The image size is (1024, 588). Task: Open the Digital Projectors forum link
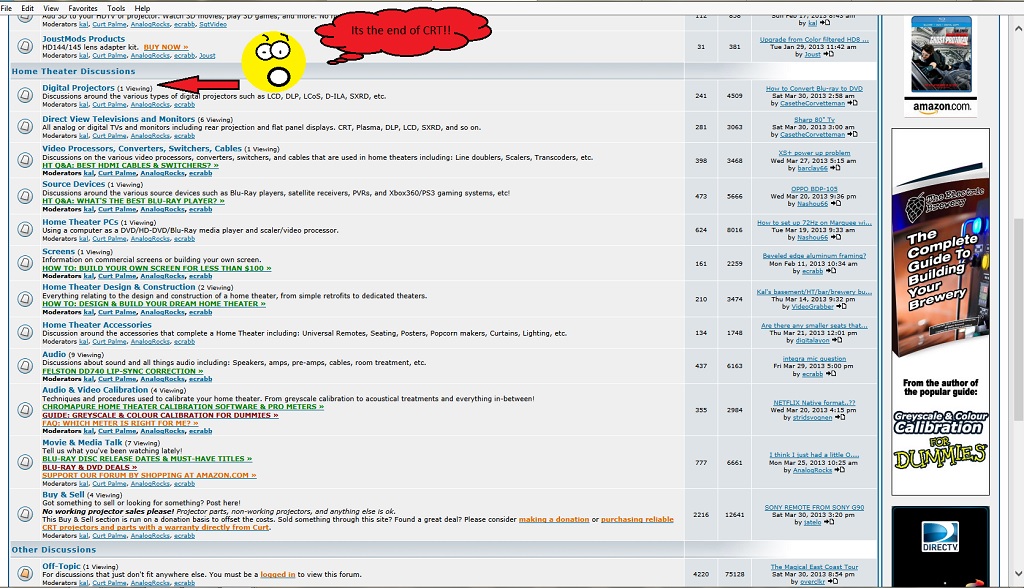(78, 88)
